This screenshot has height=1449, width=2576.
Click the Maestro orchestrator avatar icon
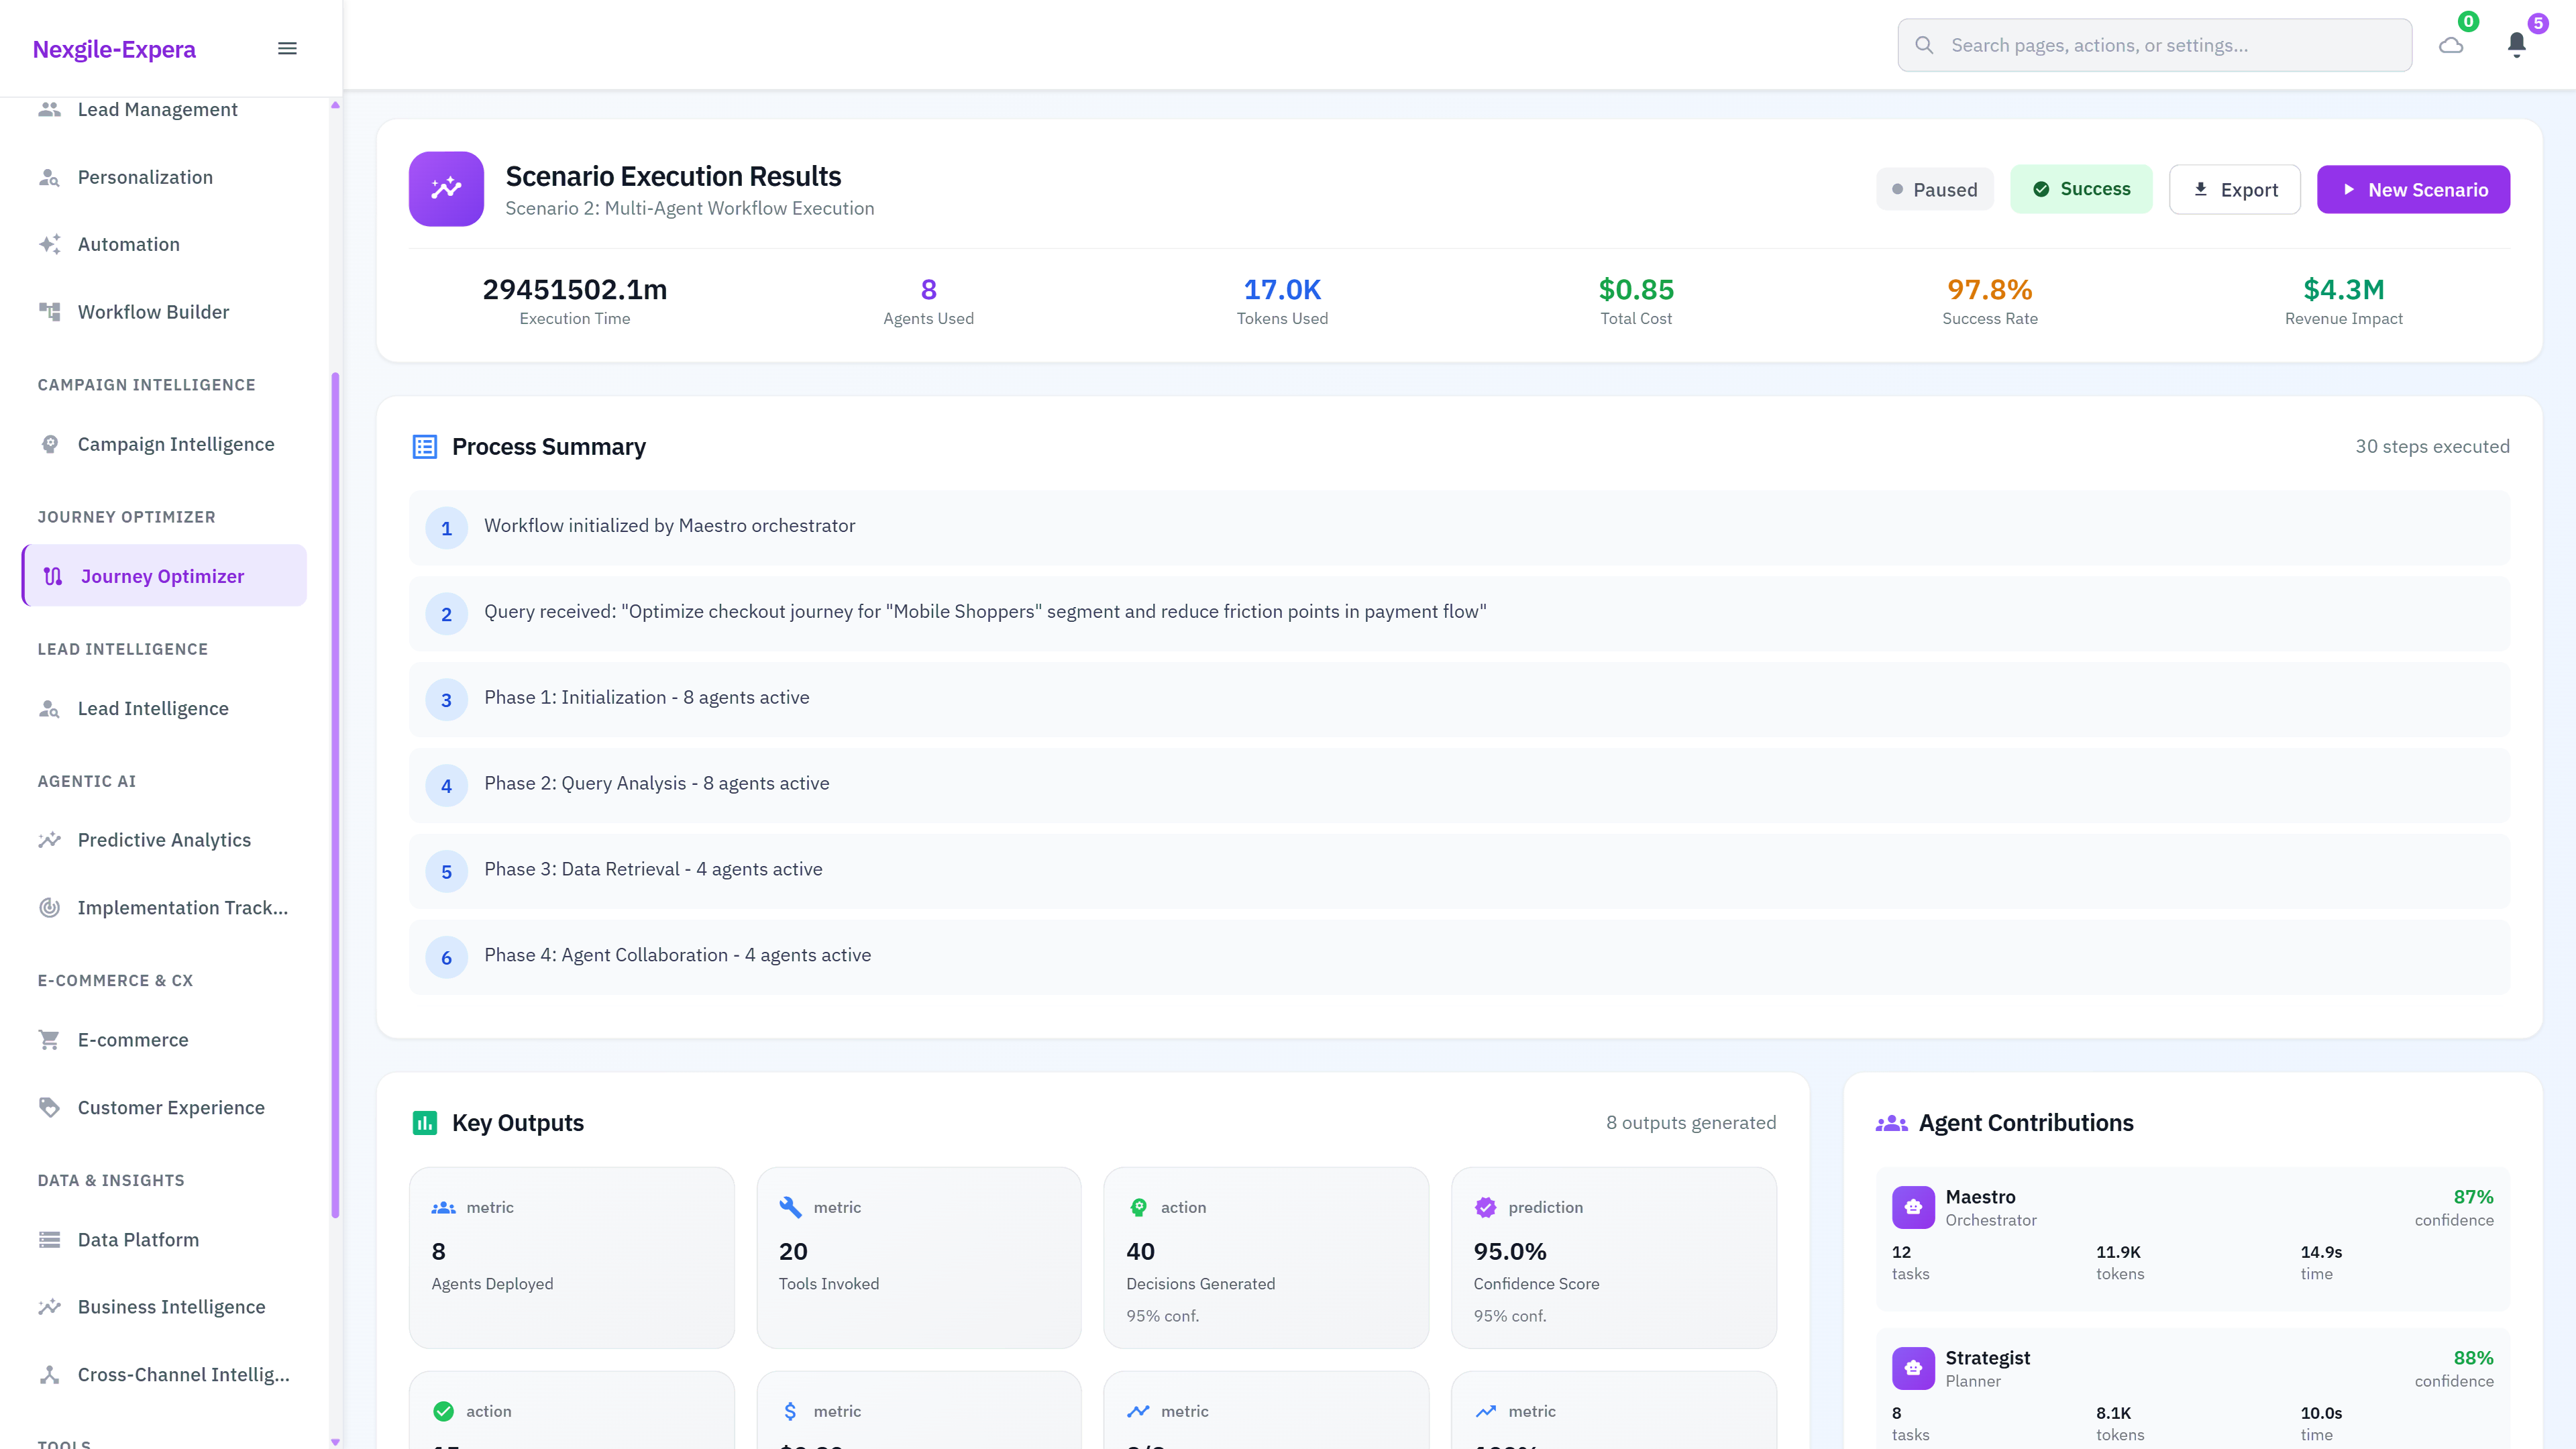[x=1913, y=1207]
